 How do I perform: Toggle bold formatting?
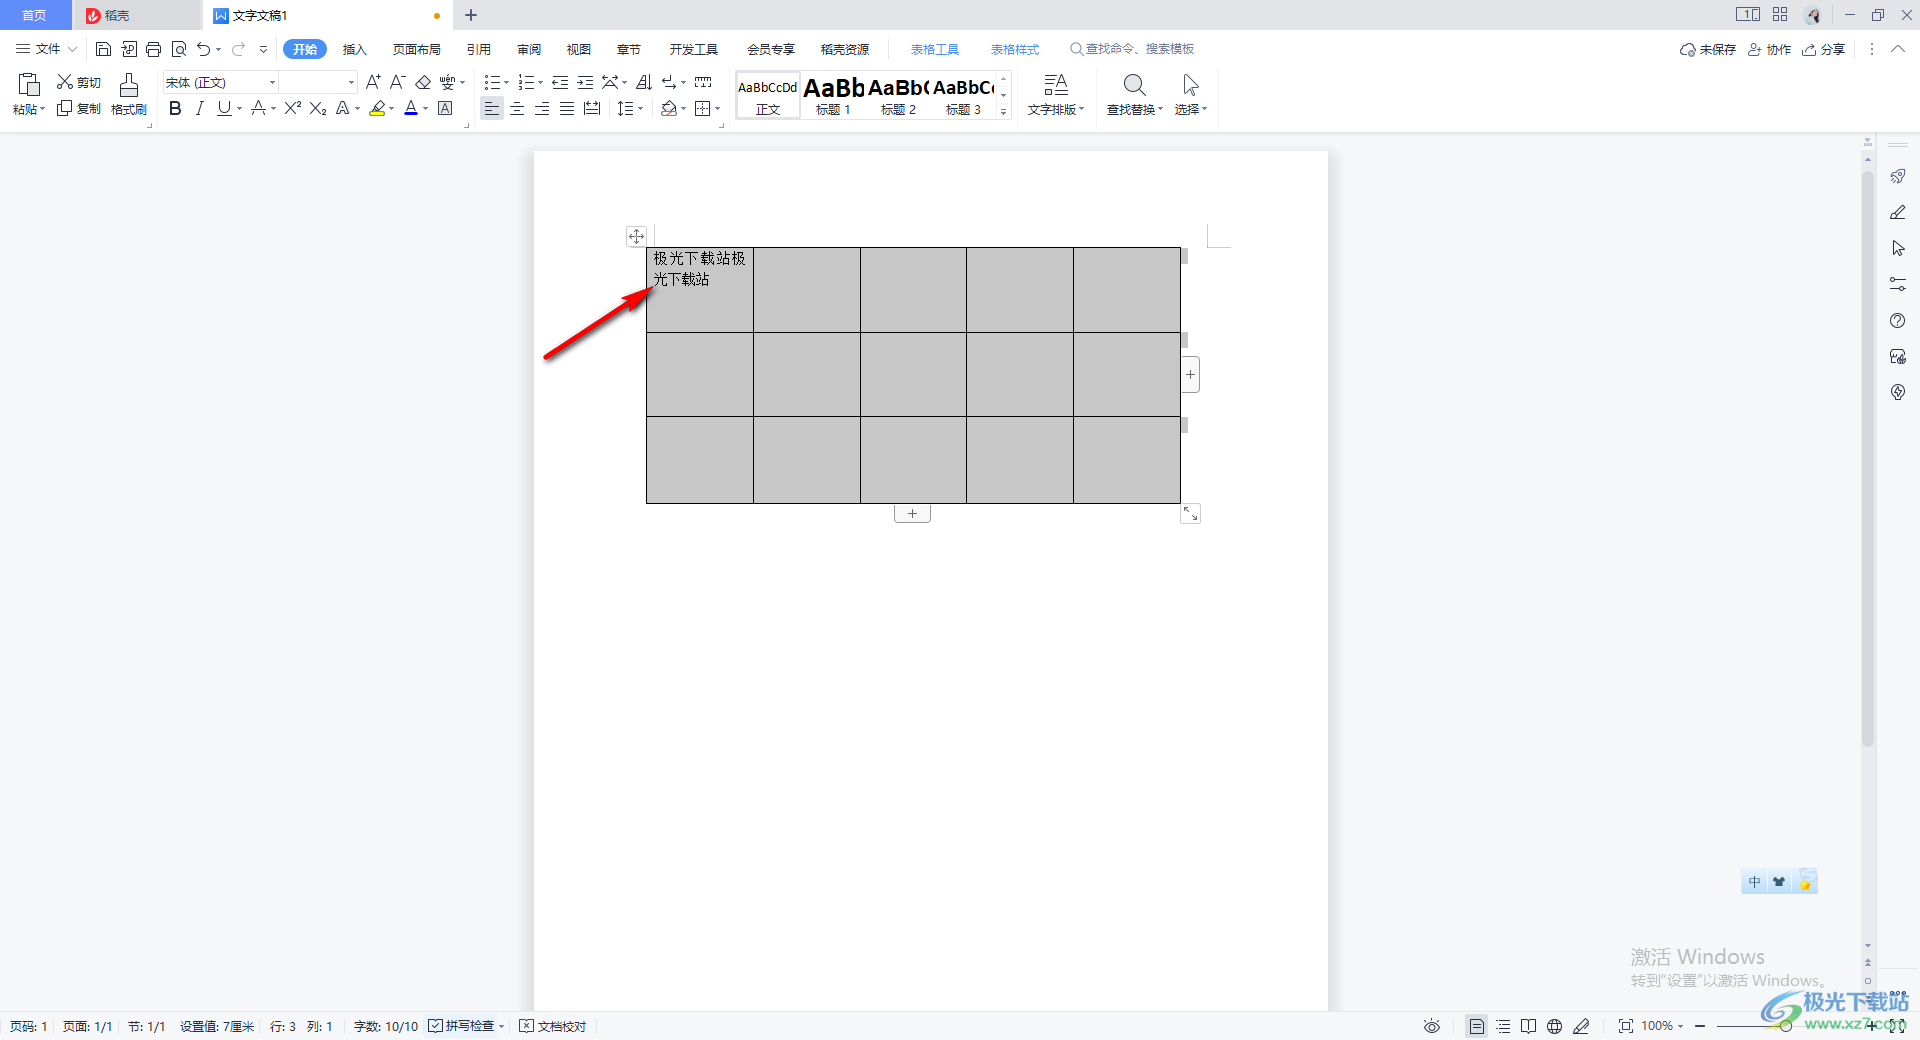tap(175, 108)
